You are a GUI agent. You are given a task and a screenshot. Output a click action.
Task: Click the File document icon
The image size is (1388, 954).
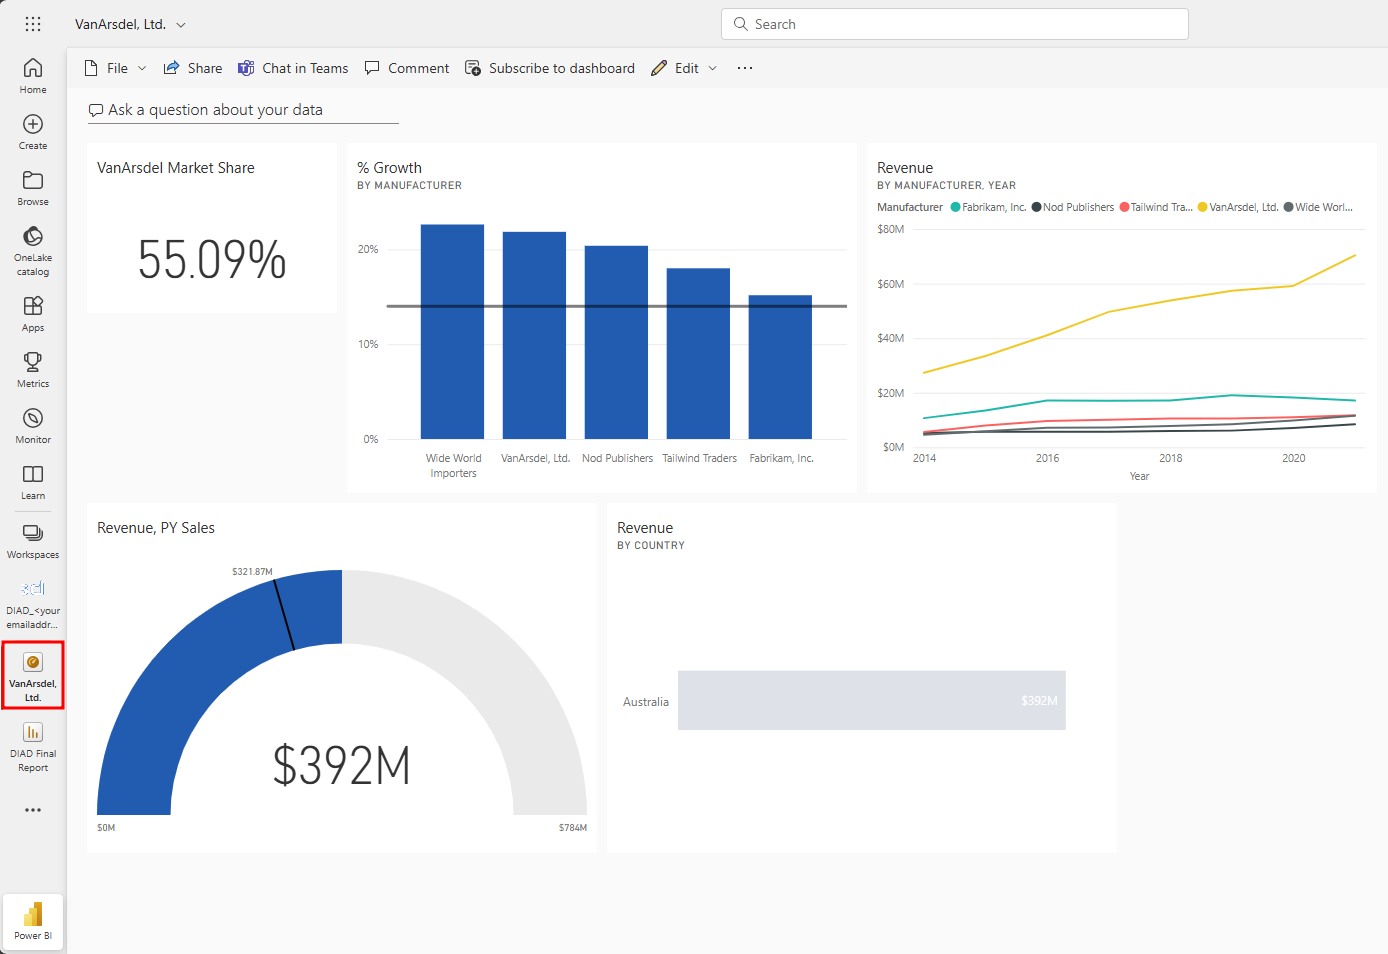pyautogui.click(x=91, y=68)
